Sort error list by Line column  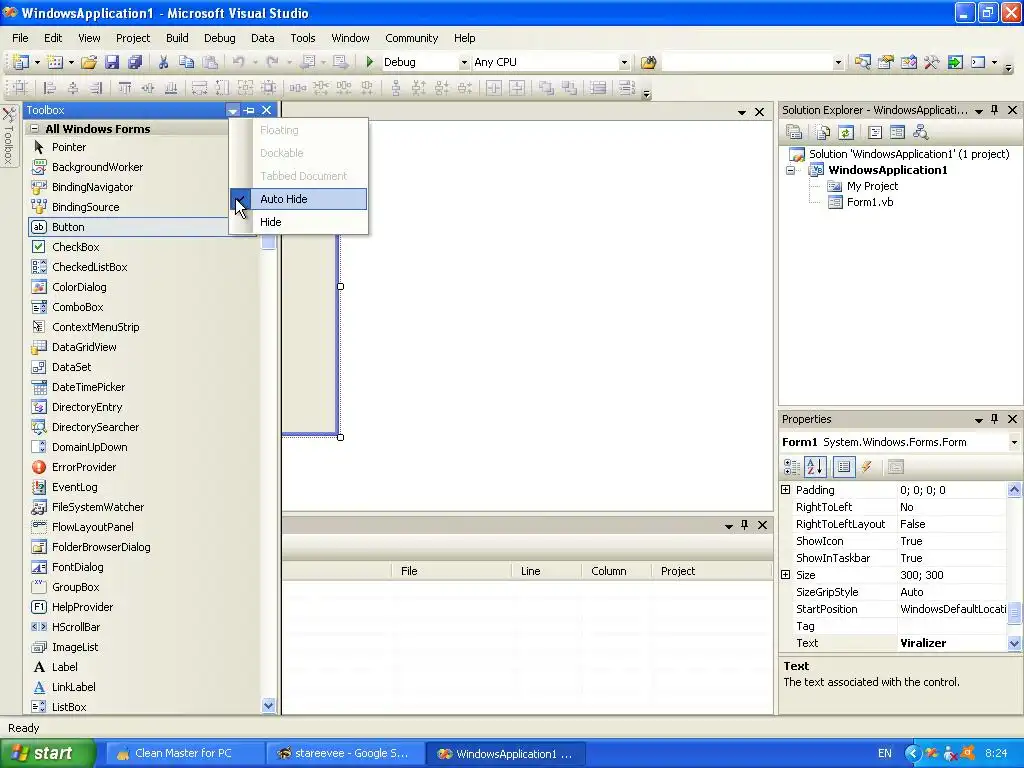(x=546, y=571)
